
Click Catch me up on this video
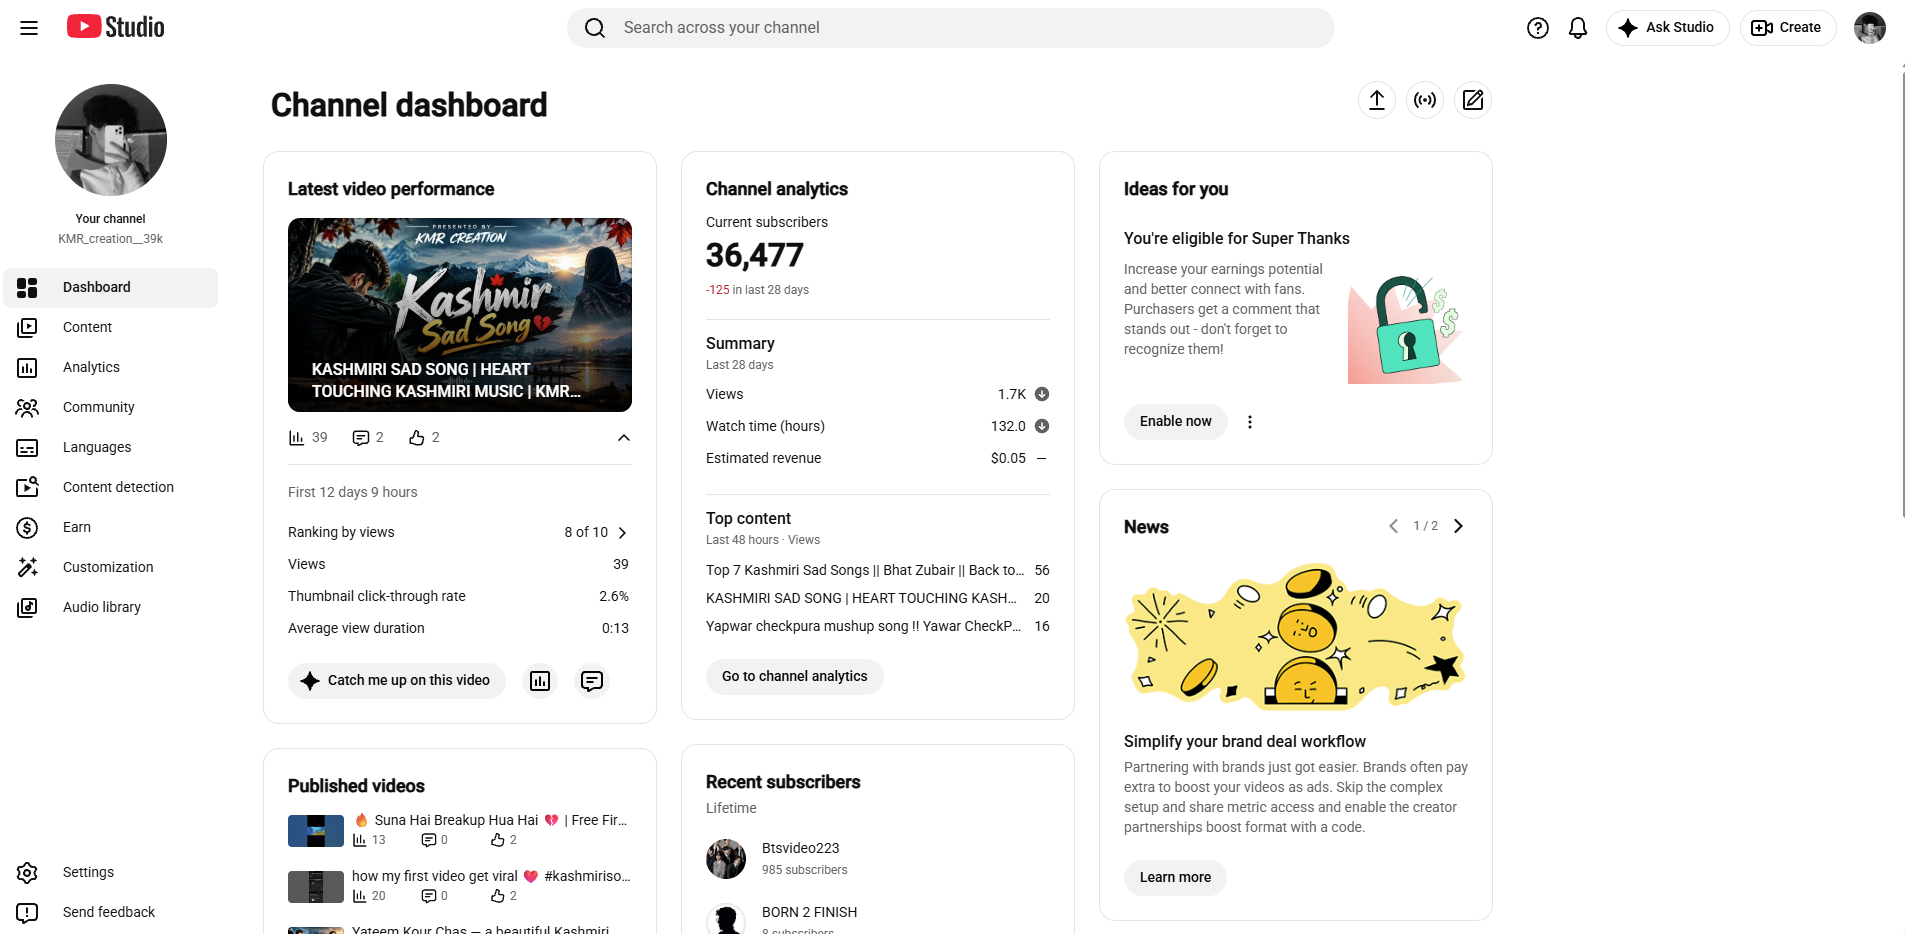click(397, 681)
